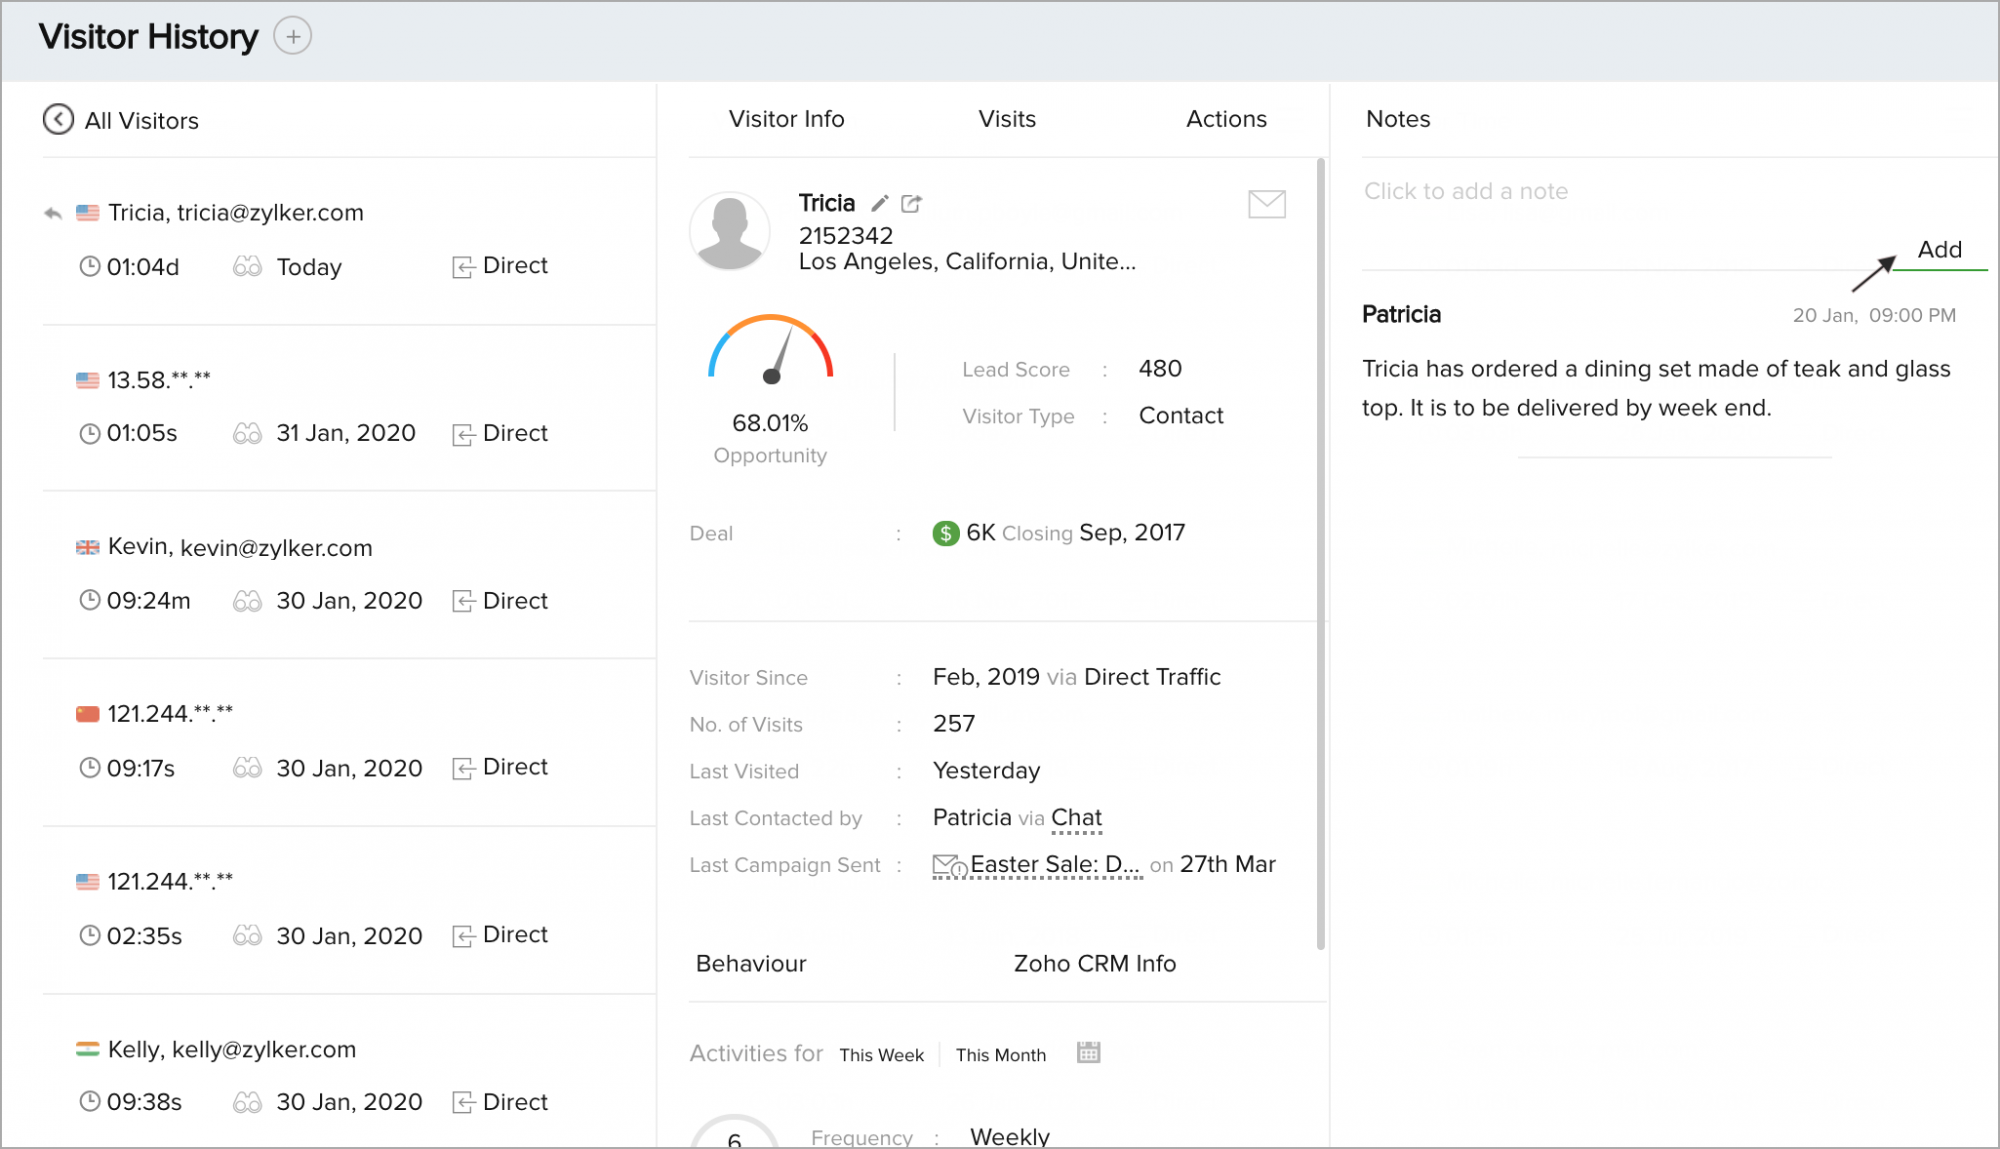Open Tricia's profile via external link icon
Screen dimensions: 2000x1149
click(911, 204)
